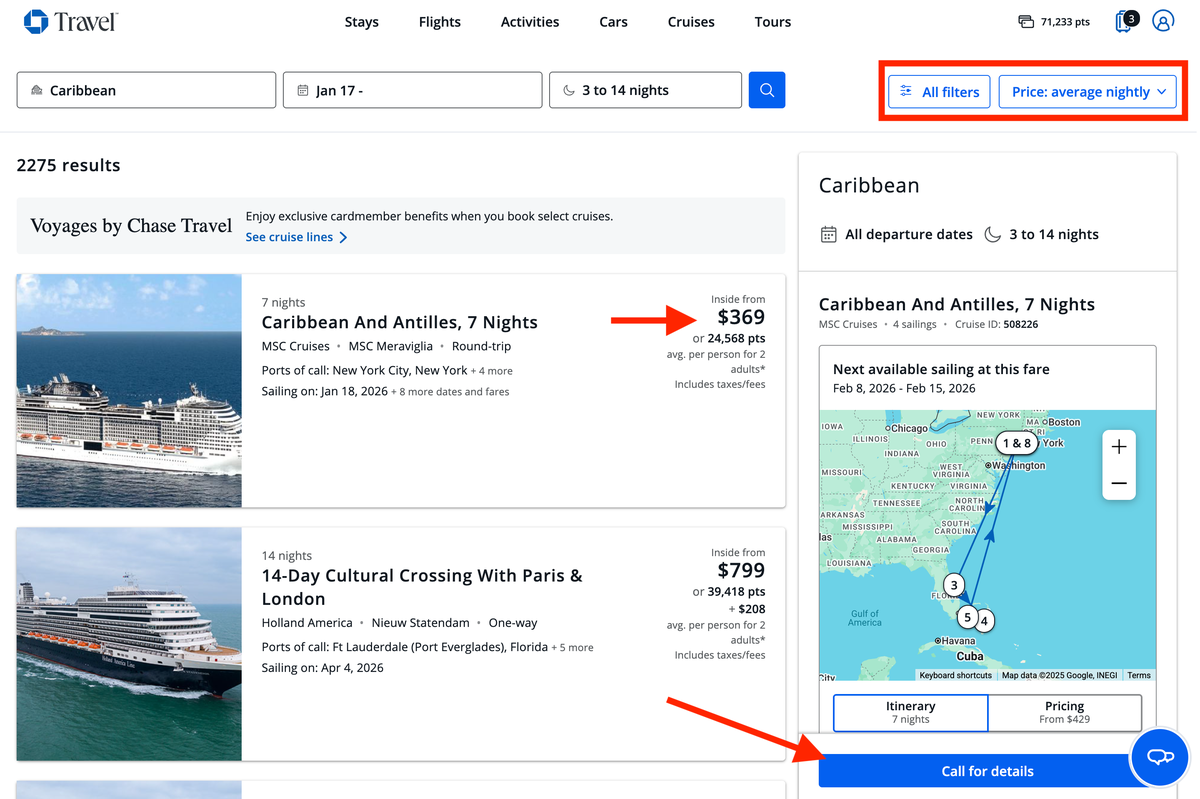This screenshot has width=1200, height=799.
Task: Click the blue search magnifier button
Action: [767, 90]
